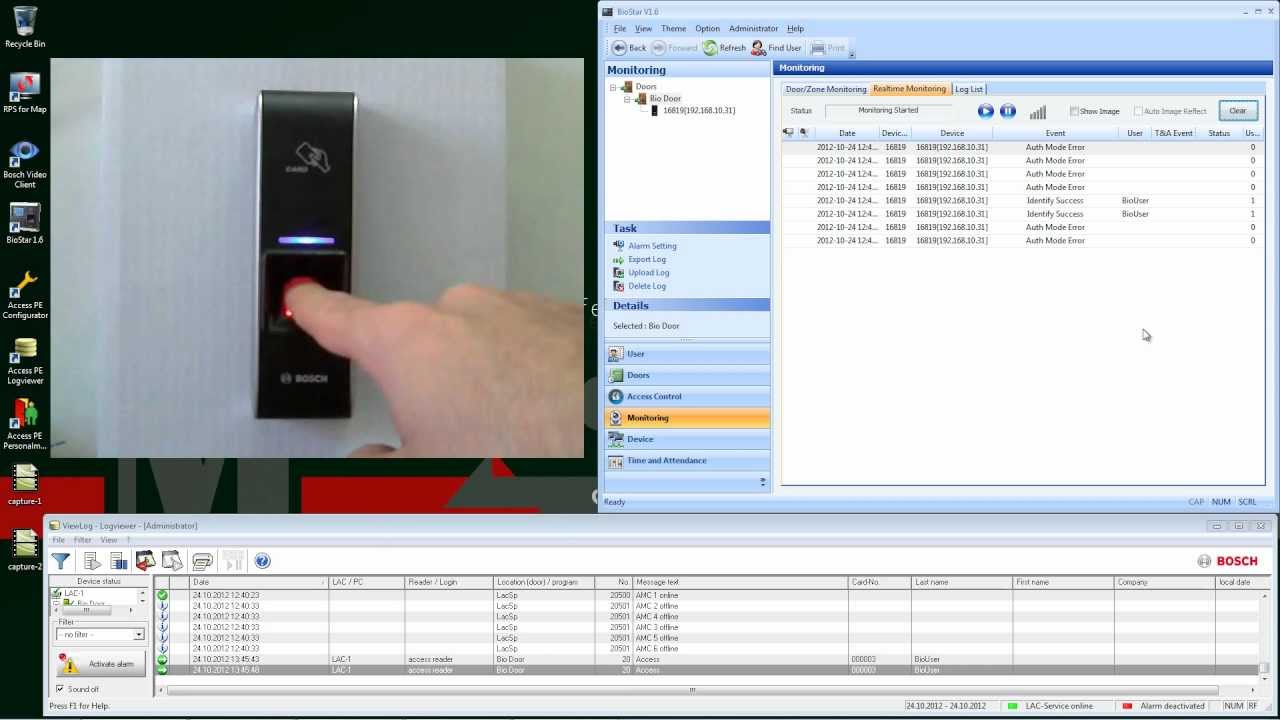Start realtime monitoring with play icon
Viewport: 1280px width, 720px height.
(986, 111)
